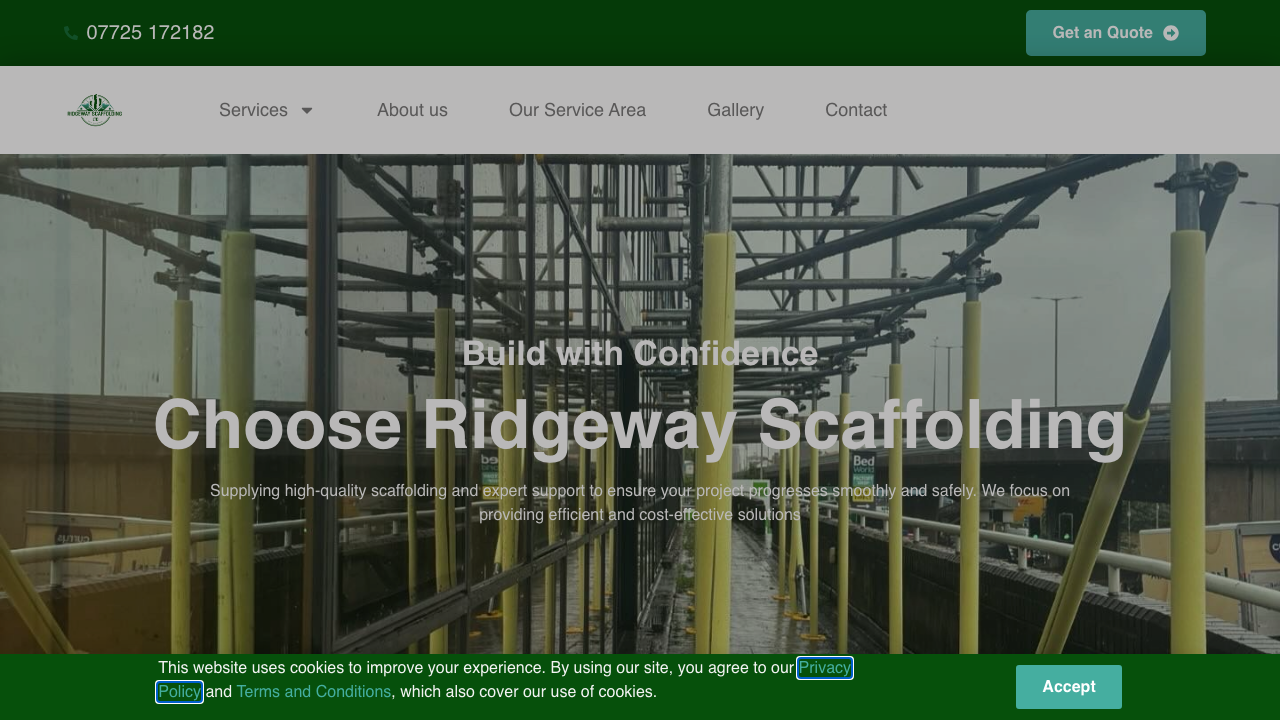View the Gallery section
This screenshot has width=1280, height=720.
click(735, 110)
